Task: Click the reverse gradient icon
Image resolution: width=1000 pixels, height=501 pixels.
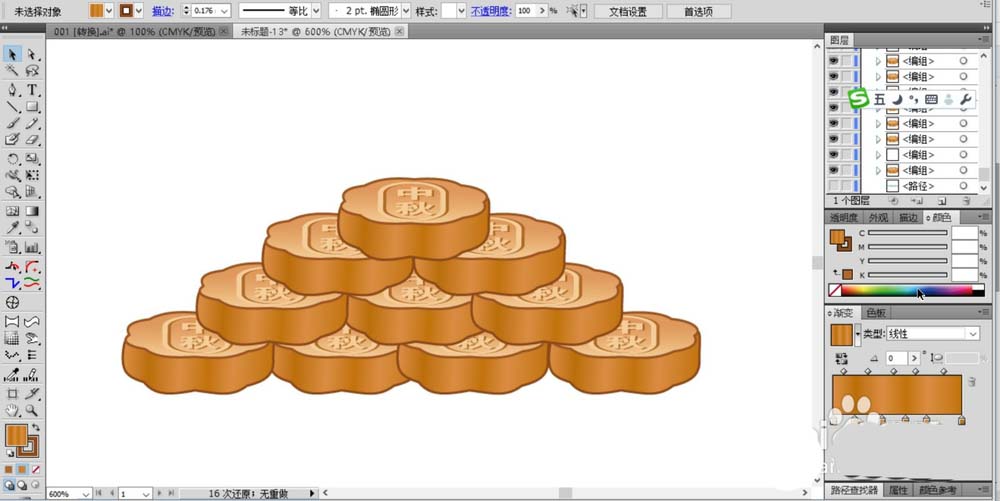Action: pos(841,358)
